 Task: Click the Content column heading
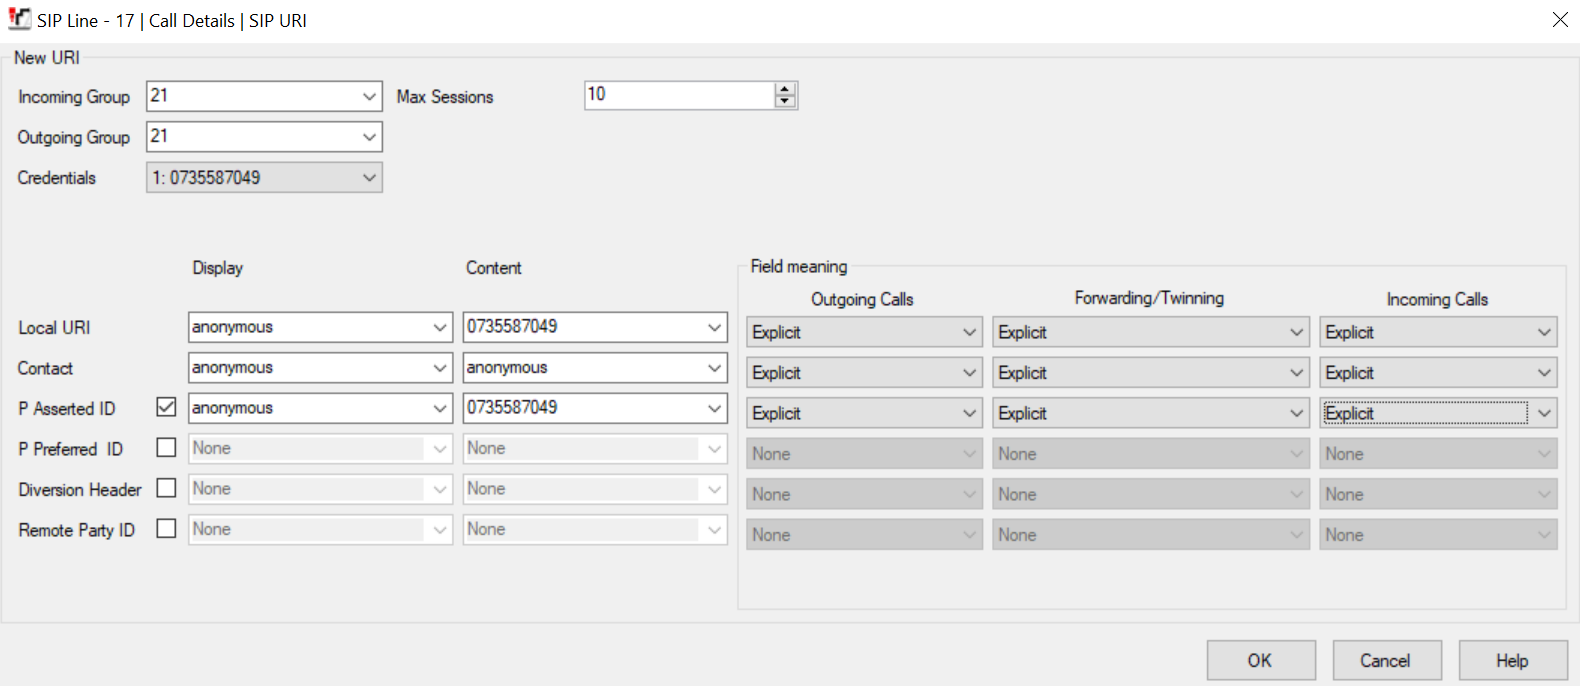[x=494, y=268]
